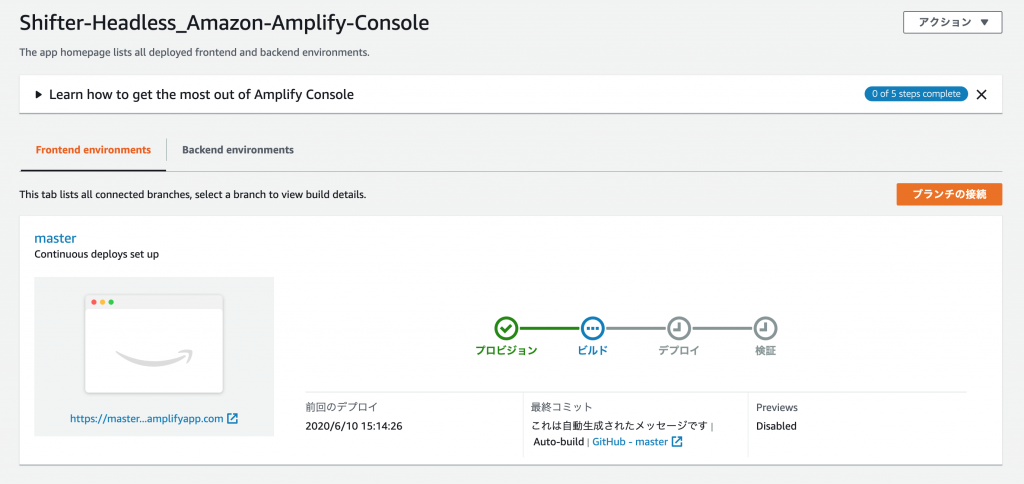Click the green プロビジョン checkmark icon
Screen dimensions: 1024x484
pos(506,328)
